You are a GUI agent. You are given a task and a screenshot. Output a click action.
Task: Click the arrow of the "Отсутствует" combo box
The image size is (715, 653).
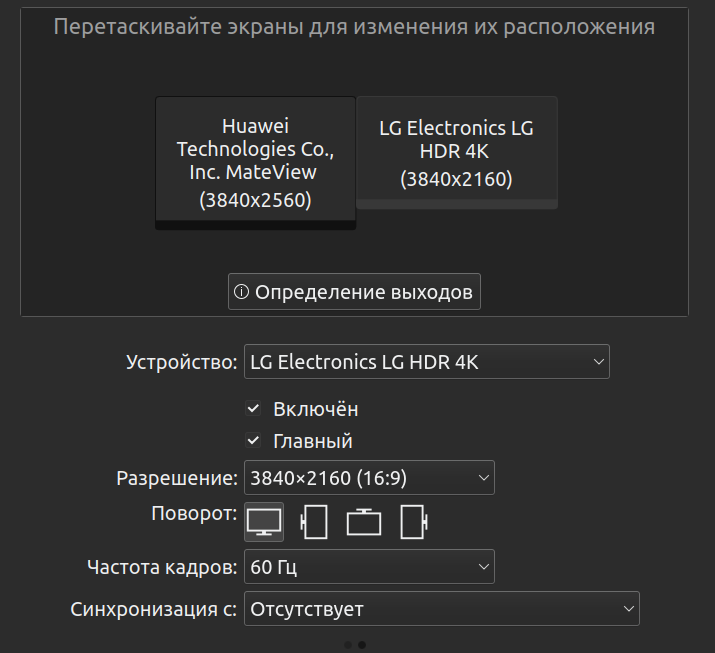point(628,608)
